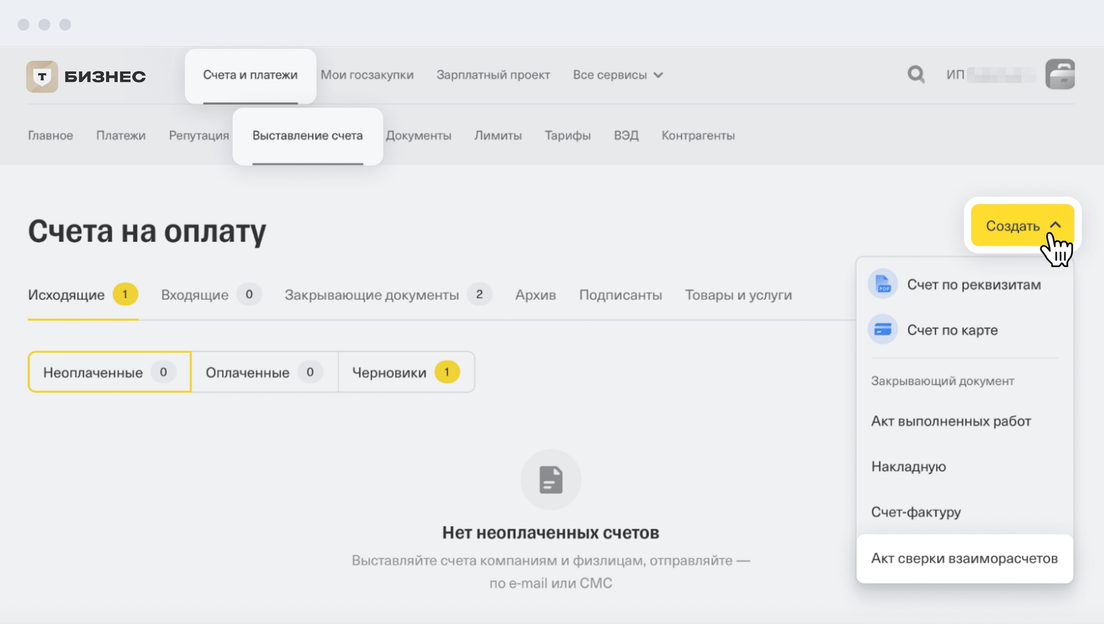The image size is (1104, 624).
Task: Open search with the magnifier icon
Action: click(x=915, y=74)
